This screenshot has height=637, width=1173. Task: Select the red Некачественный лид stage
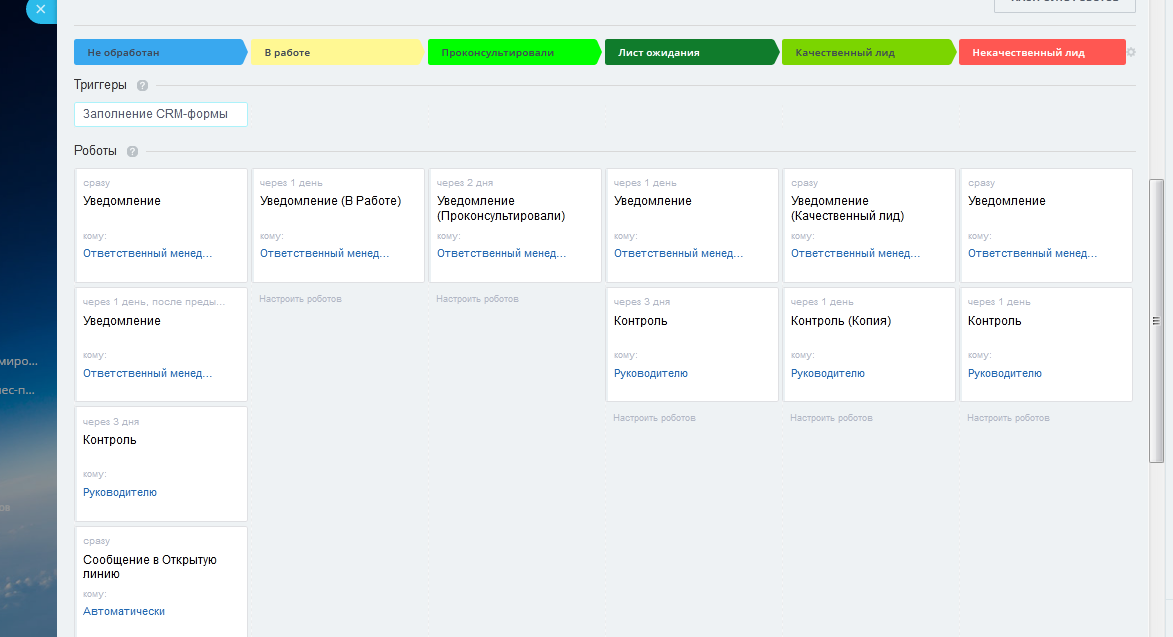[x=1040, y=52]
